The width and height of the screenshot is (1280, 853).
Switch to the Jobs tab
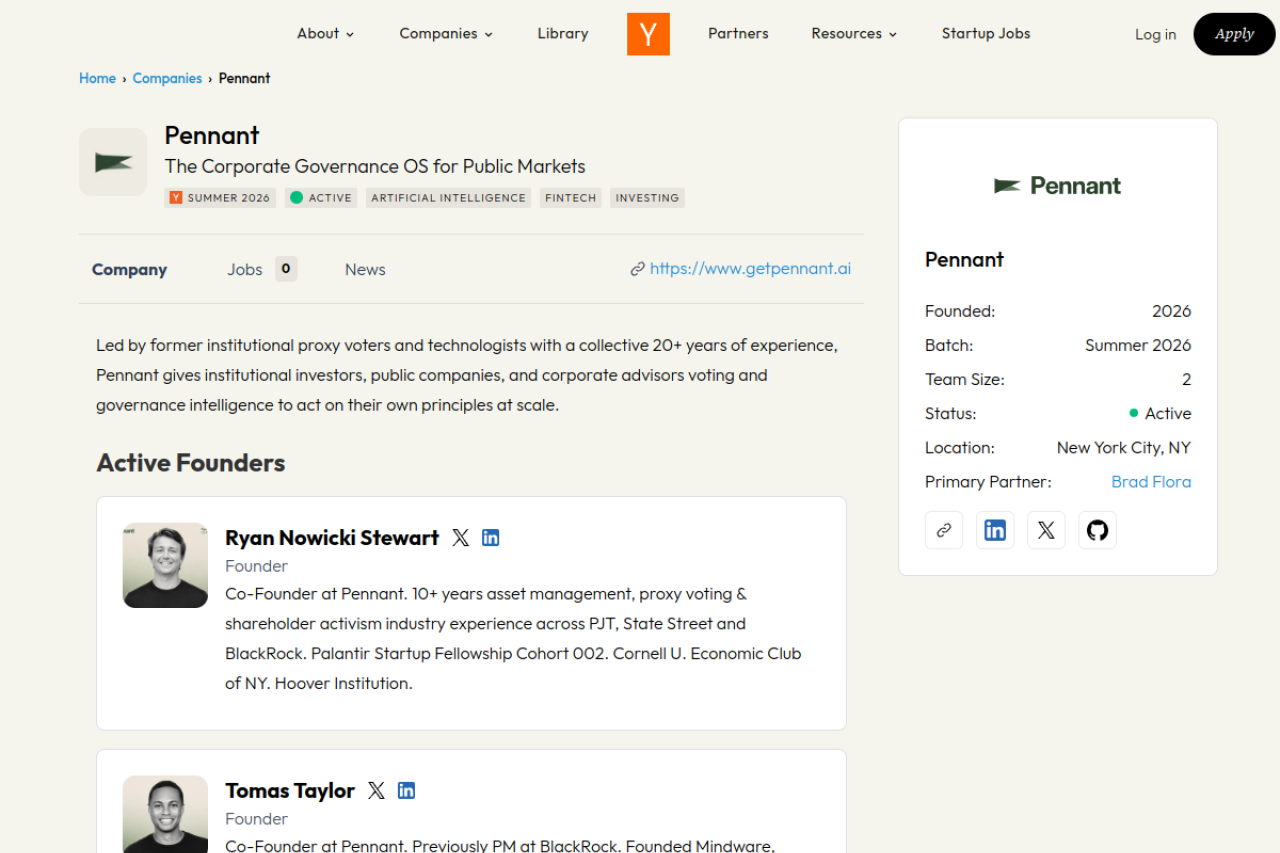(244, 270)
